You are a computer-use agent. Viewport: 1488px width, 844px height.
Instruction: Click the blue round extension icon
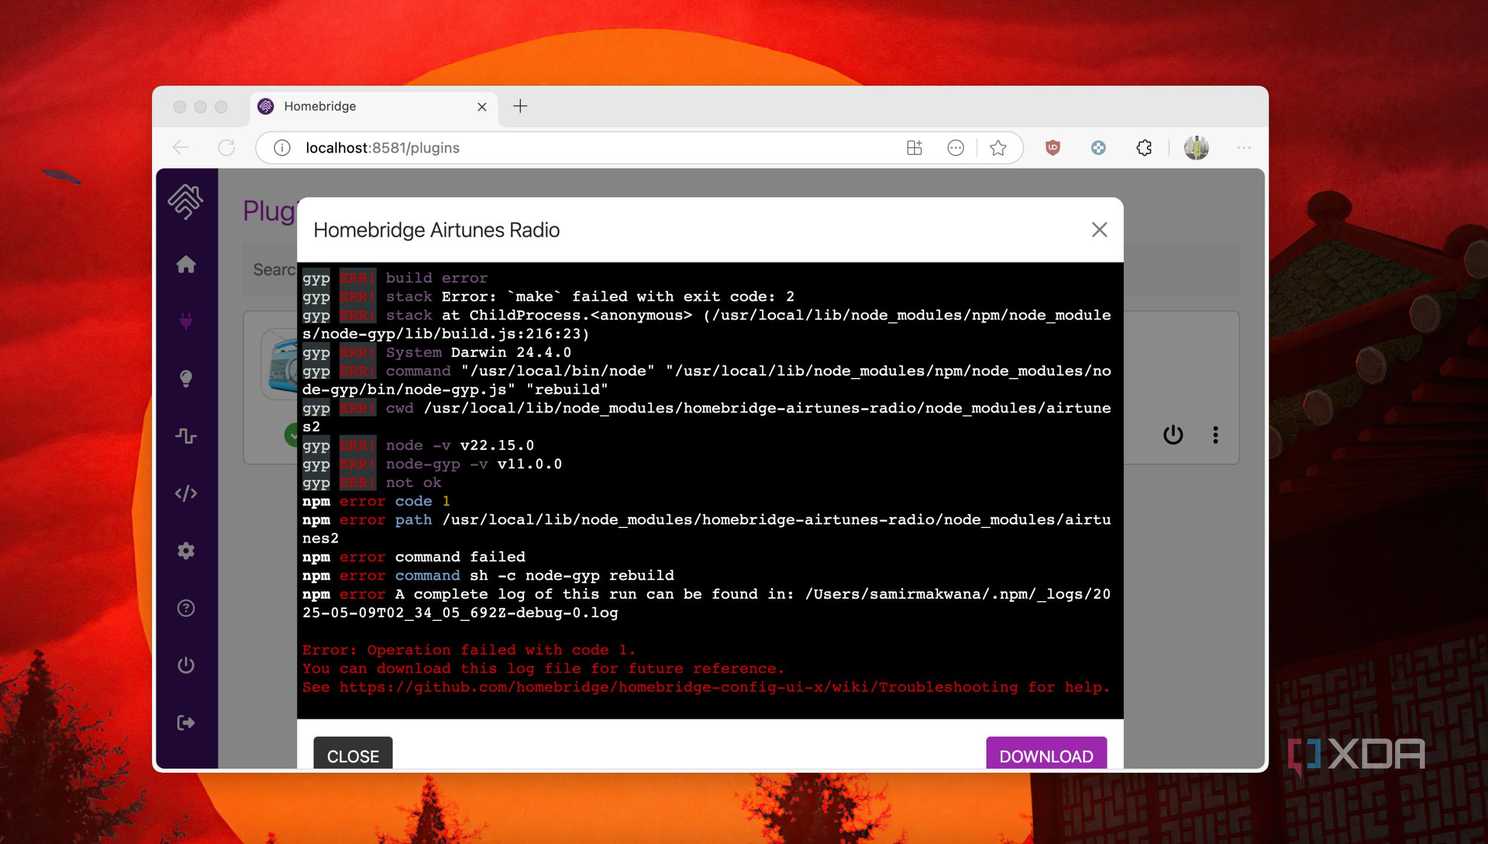click(x=1098, y=148)
